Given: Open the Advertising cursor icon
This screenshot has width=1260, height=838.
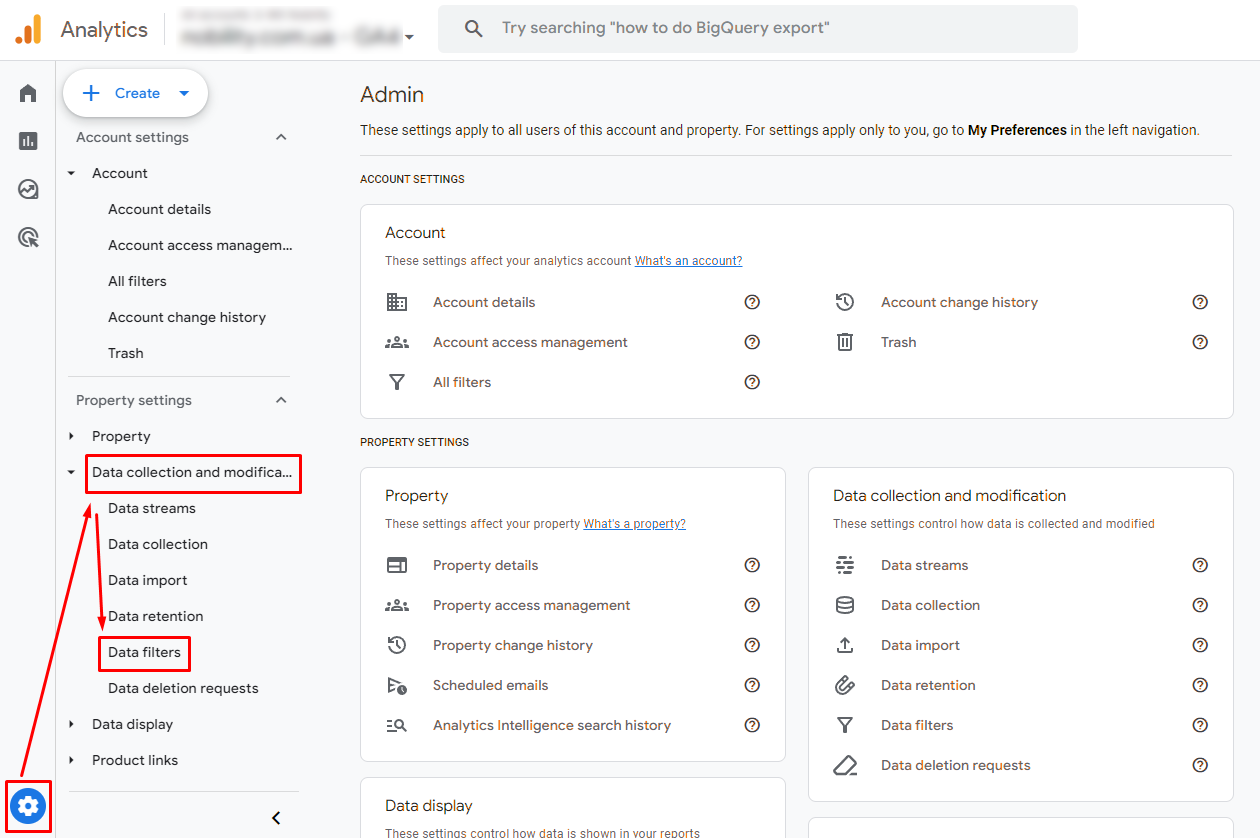Looking at the screenshot, I should point(28,237).
